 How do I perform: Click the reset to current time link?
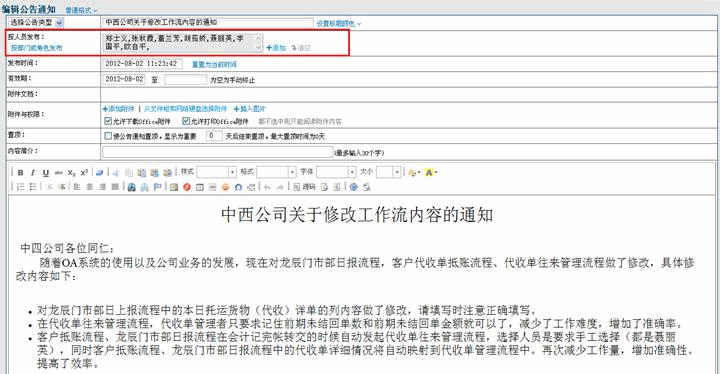click(x=214, y=64)
